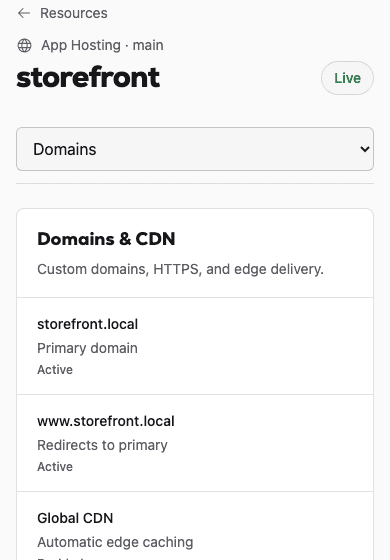This screenshot has width=390, height=560.
Task: Select the www.storefront.local domain name
Action: (x=106, y=421)
